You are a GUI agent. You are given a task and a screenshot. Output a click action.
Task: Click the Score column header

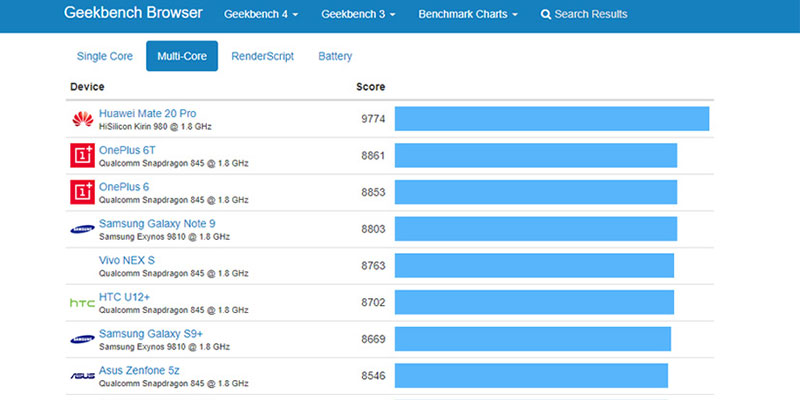[370, 87]
